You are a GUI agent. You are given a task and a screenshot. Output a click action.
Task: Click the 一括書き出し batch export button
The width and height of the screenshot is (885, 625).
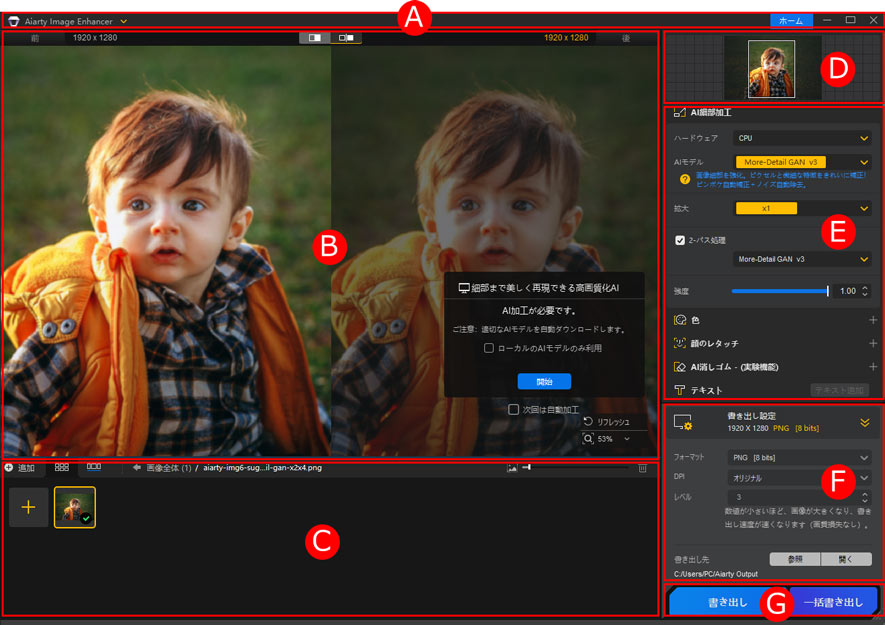[x=832, y=601]
